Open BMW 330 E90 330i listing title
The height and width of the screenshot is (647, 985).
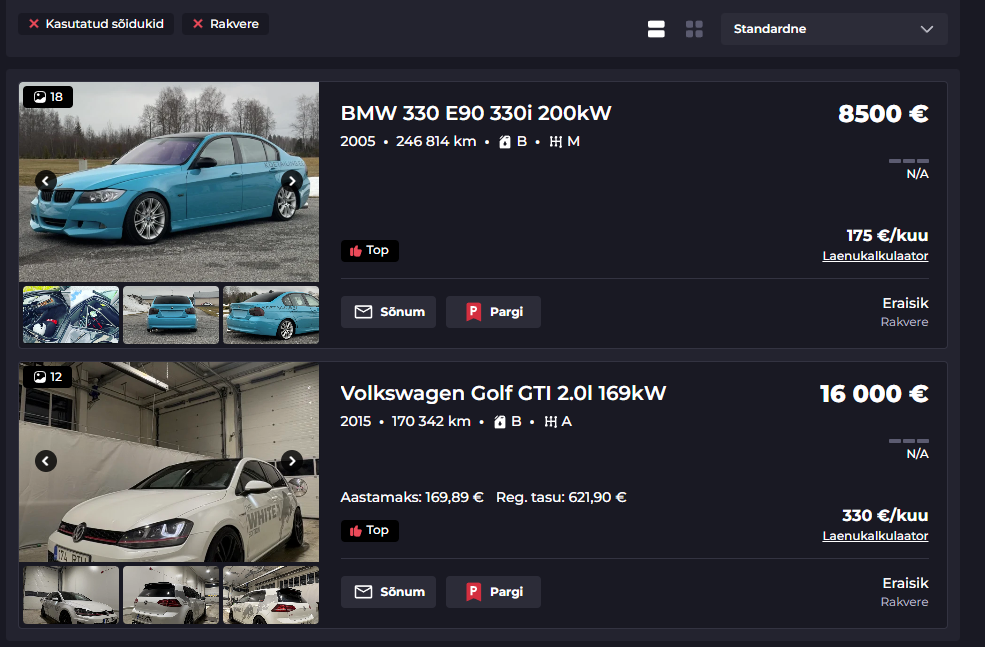pos(475,113)
